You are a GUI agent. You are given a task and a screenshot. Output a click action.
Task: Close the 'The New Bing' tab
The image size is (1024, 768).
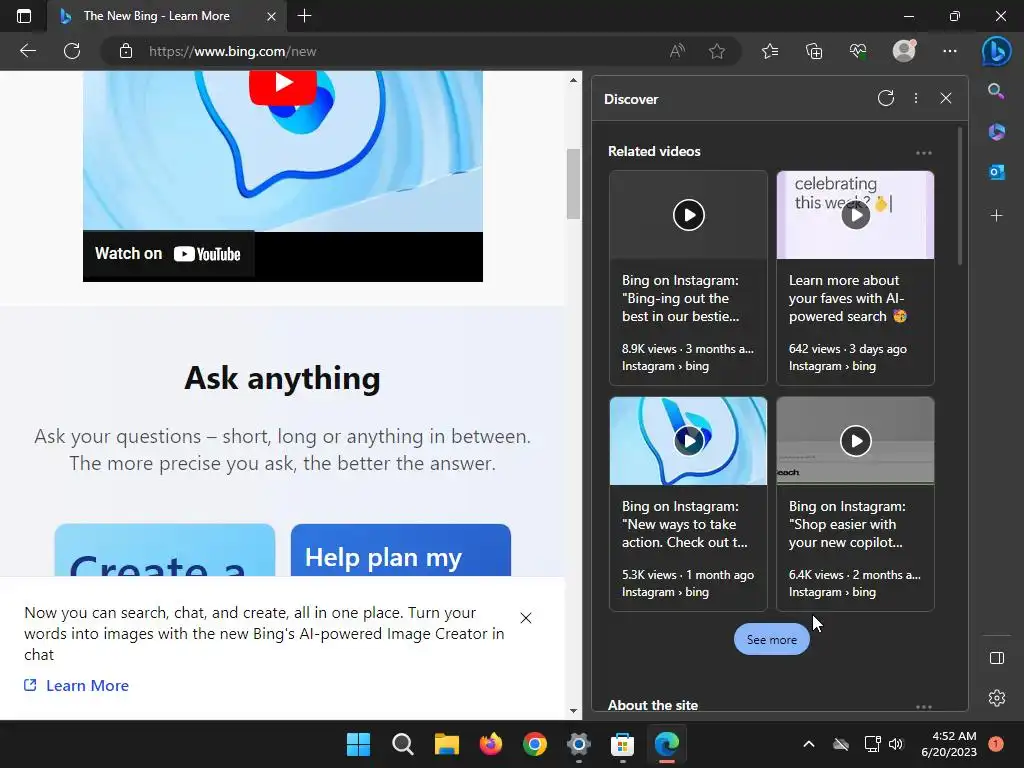(271, 16)
